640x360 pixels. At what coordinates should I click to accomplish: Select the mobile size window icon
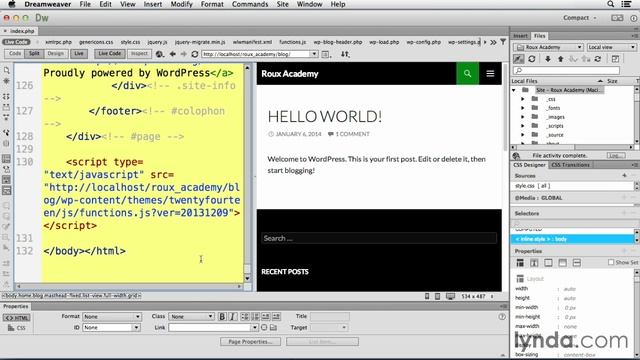pyautogui.click(x=427, y=296)
